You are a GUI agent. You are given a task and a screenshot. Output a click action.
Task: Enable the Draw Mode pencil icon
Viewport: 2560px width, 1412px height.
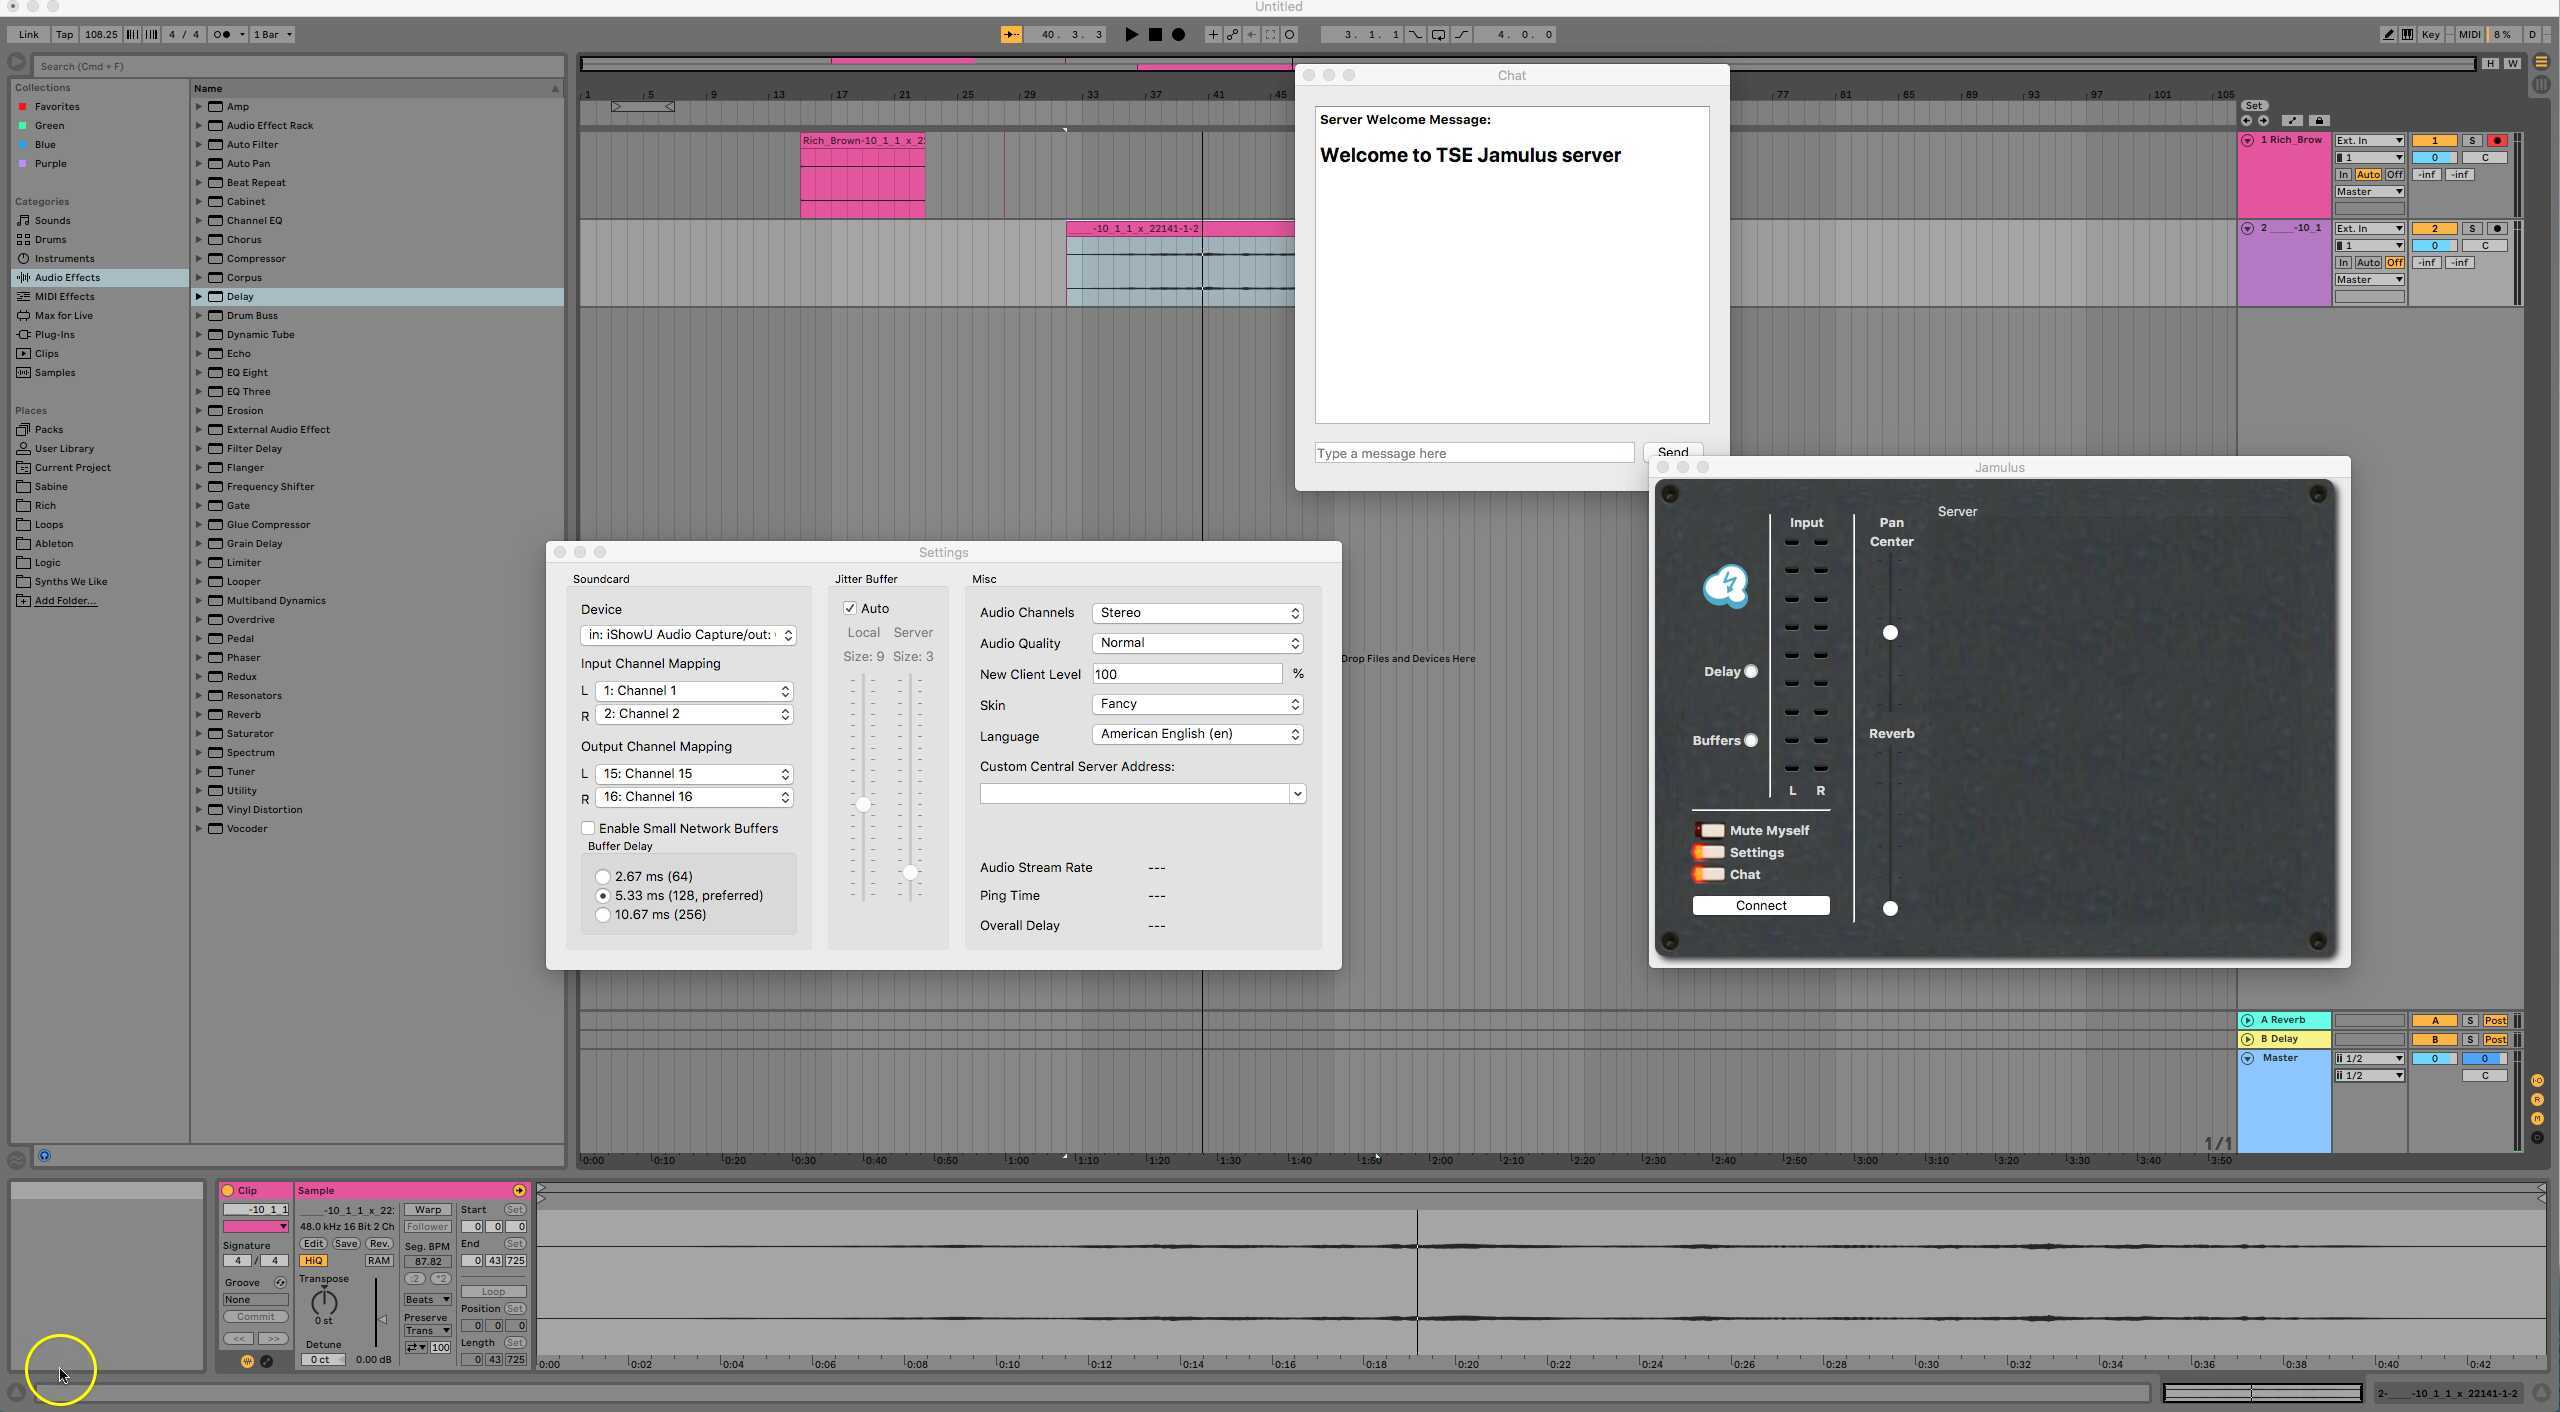point(2389,34)
